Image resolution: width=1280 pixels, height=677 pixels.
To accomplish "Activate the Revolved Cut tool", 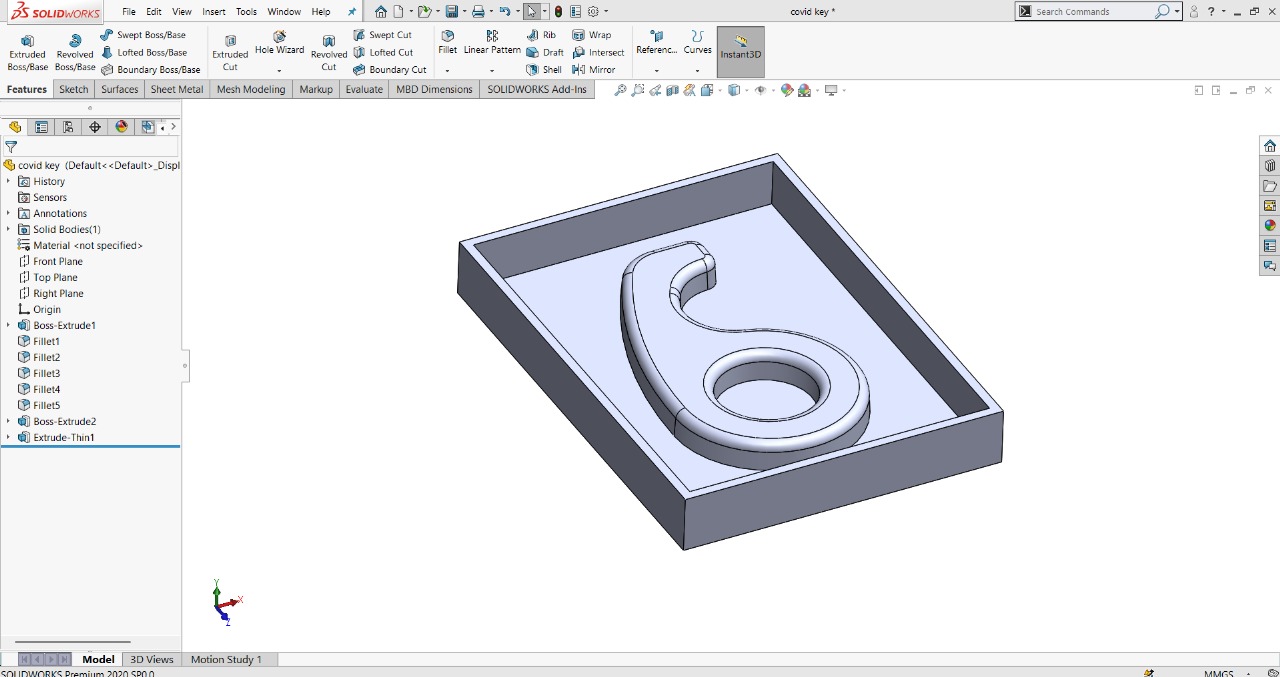I will 329,51.
